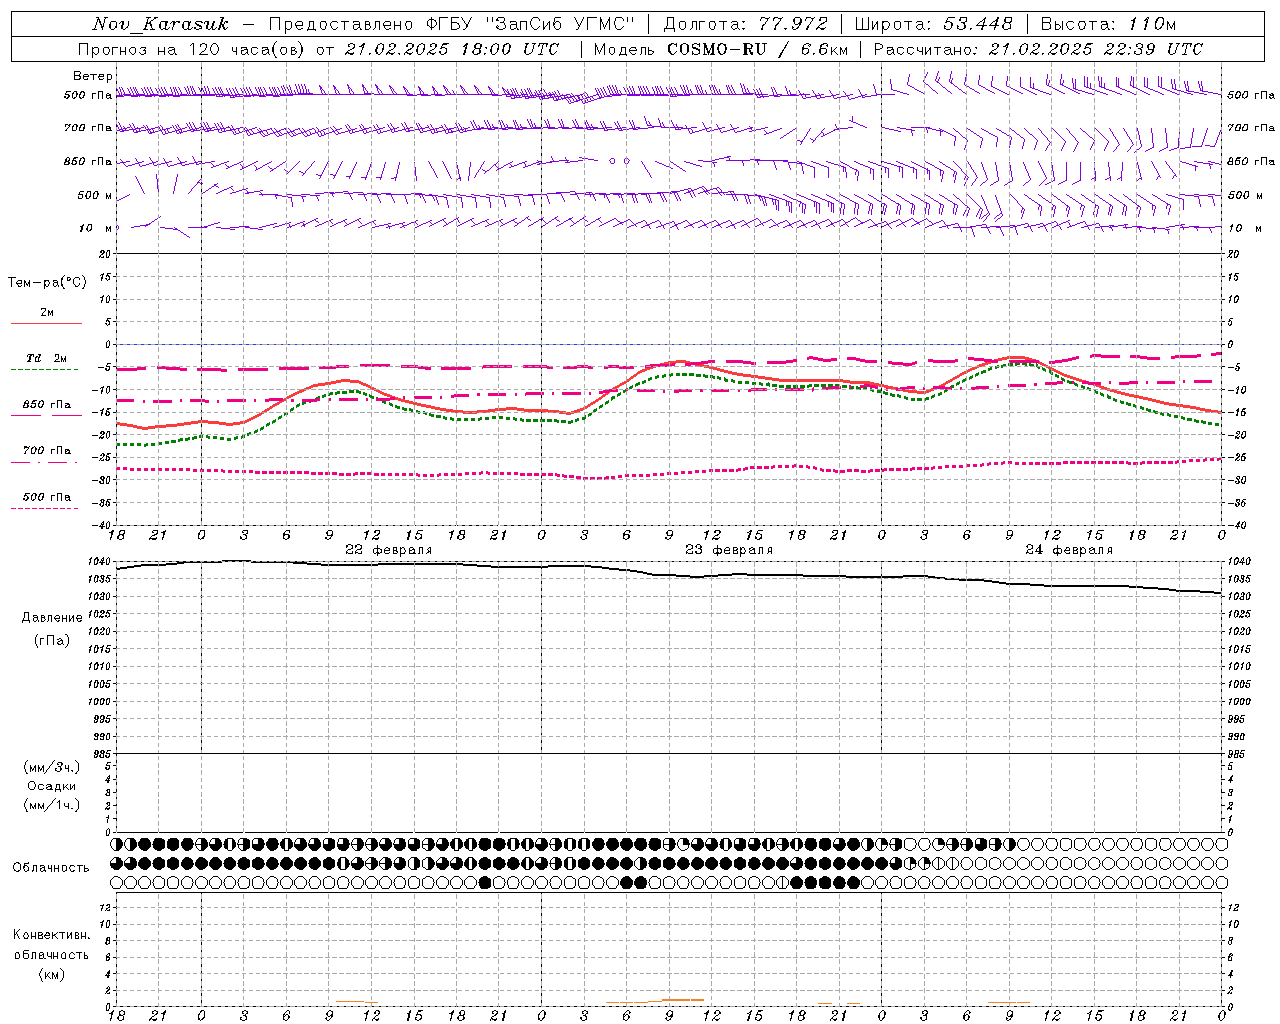Click the Td 2м dew point legend entry
The image size is (1280, 1024).
pos(46,358)
